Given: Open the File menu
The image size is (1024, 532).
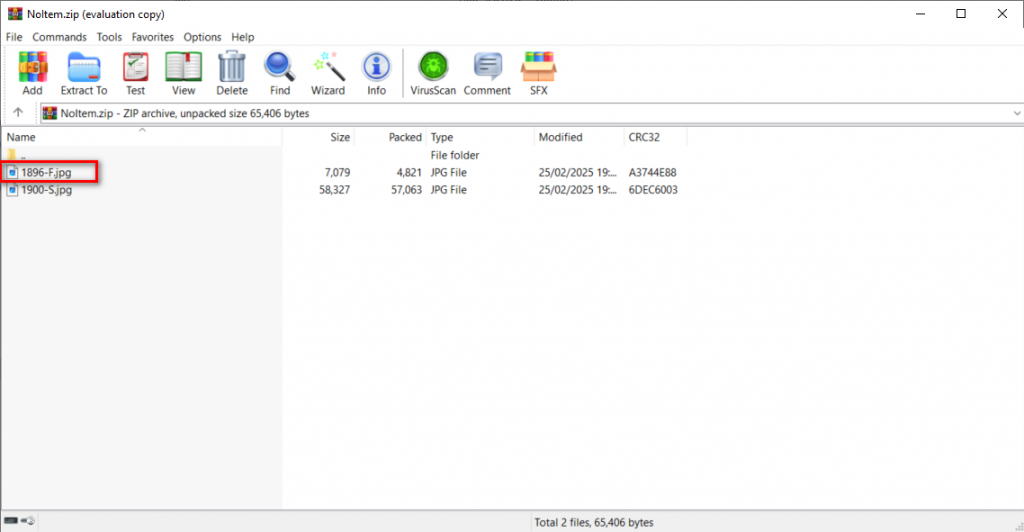Looking at the screenshot, I should tap(14, 37).
